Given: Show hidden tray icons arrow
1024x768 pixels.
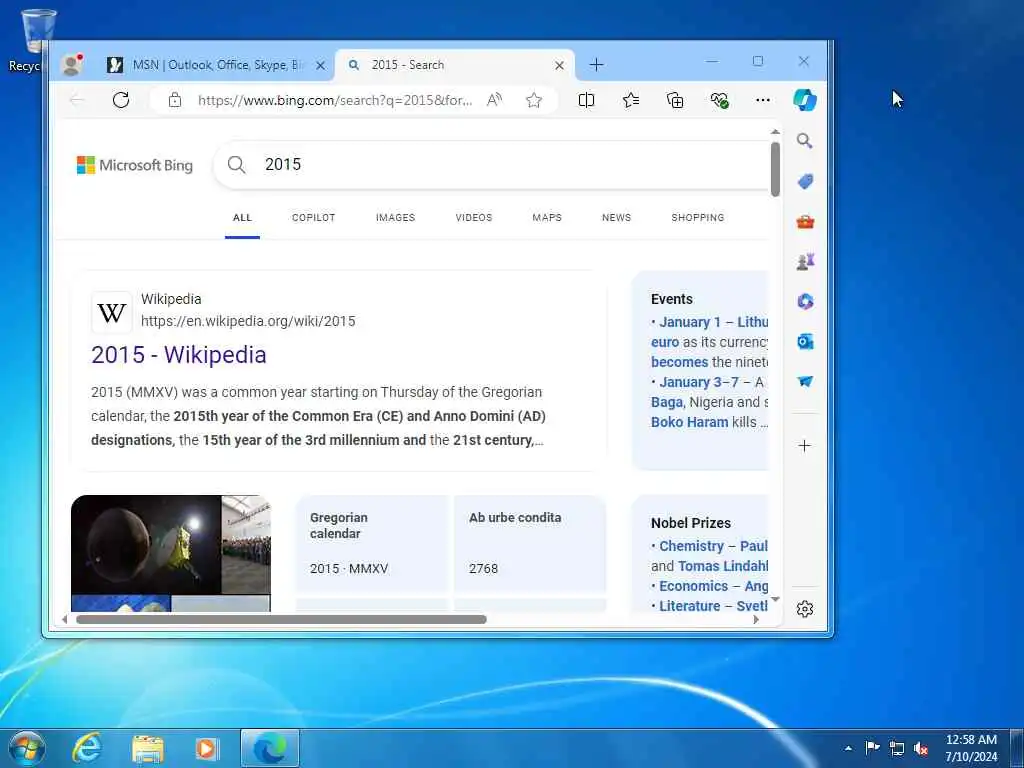Looking at the screenshot, I should (x=848, y=748).
